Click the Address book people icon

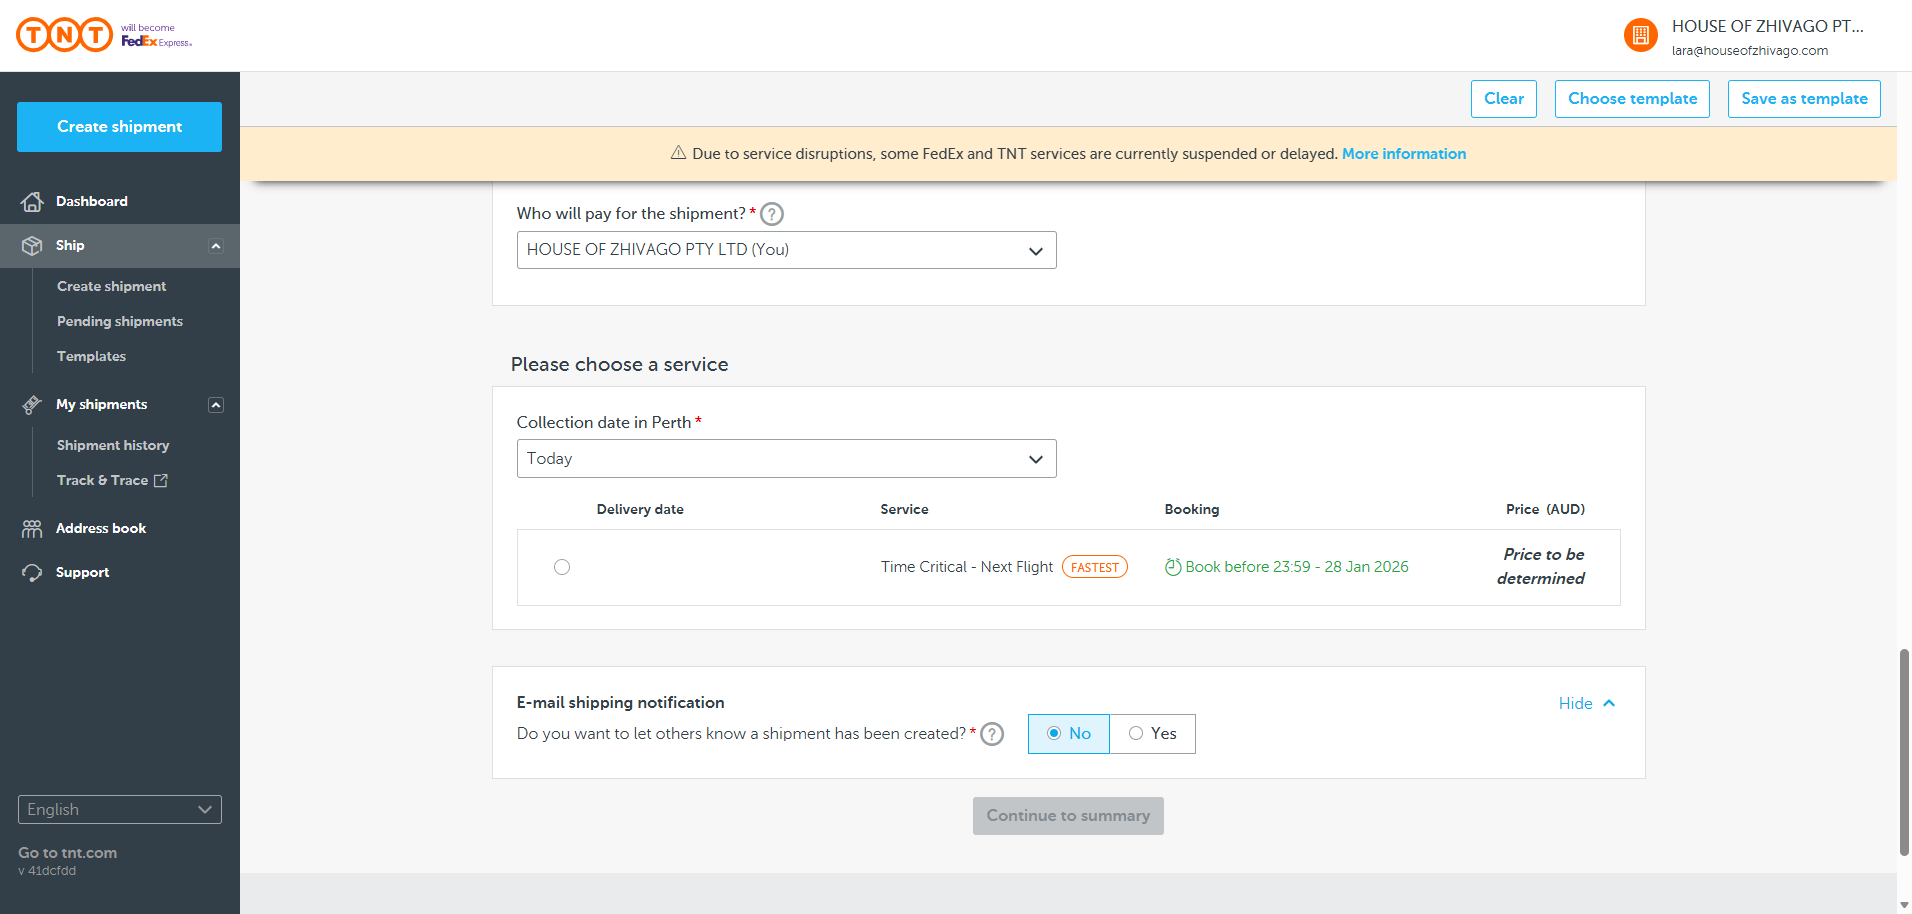point(32,529)
